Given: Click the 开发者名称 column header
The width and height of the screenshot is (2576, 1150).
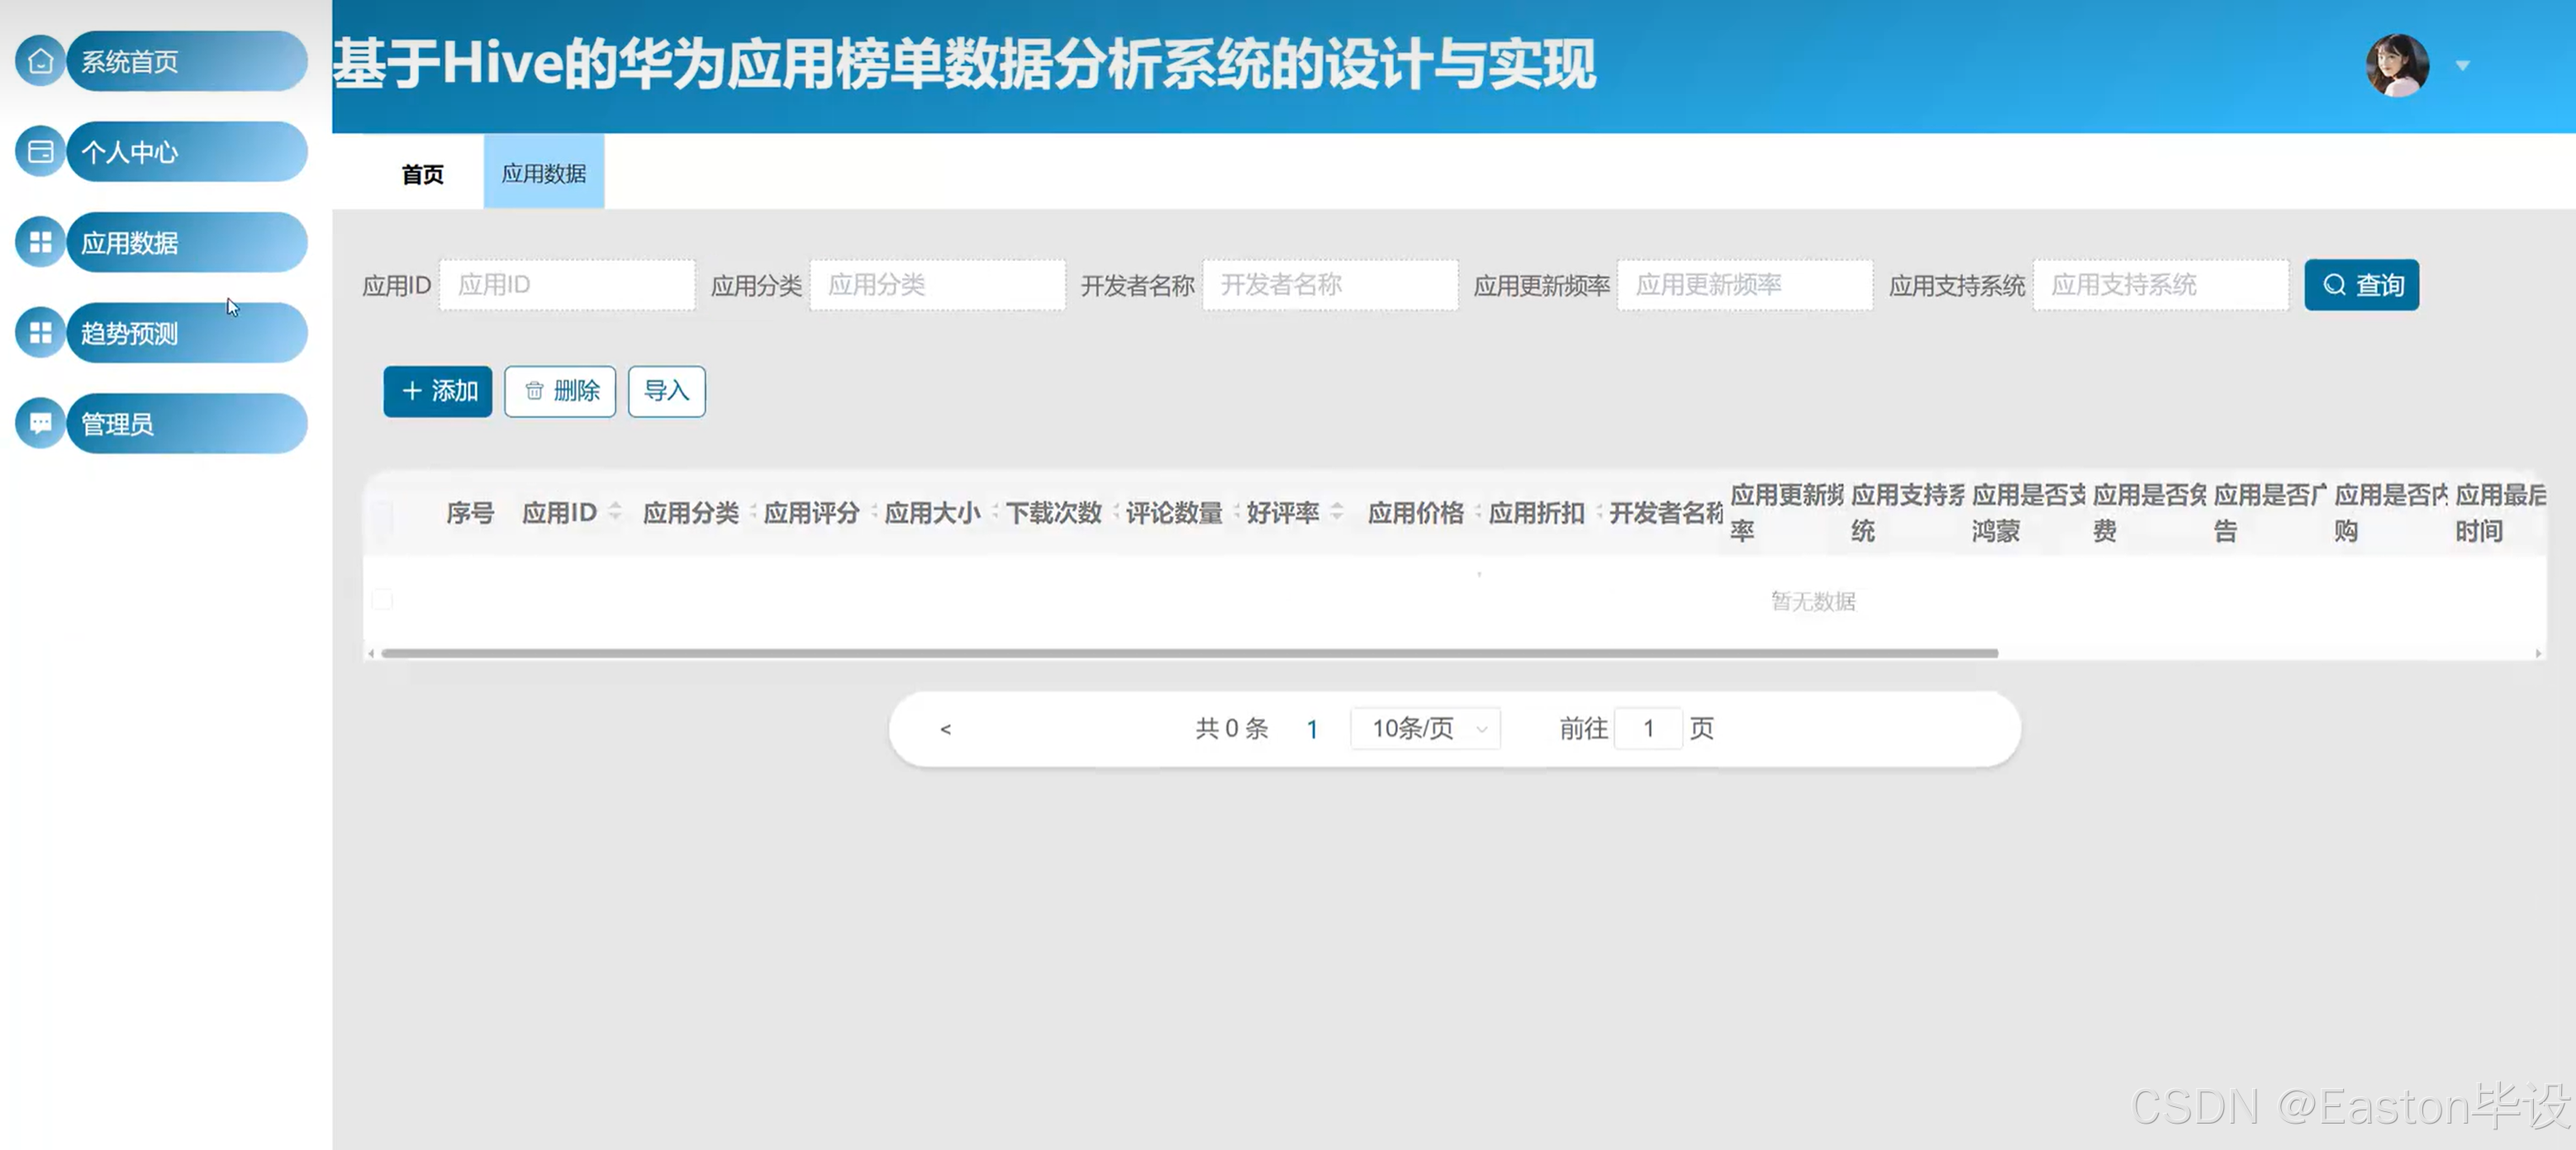Looking at the screenshot, I should (x=1666, y=513).
